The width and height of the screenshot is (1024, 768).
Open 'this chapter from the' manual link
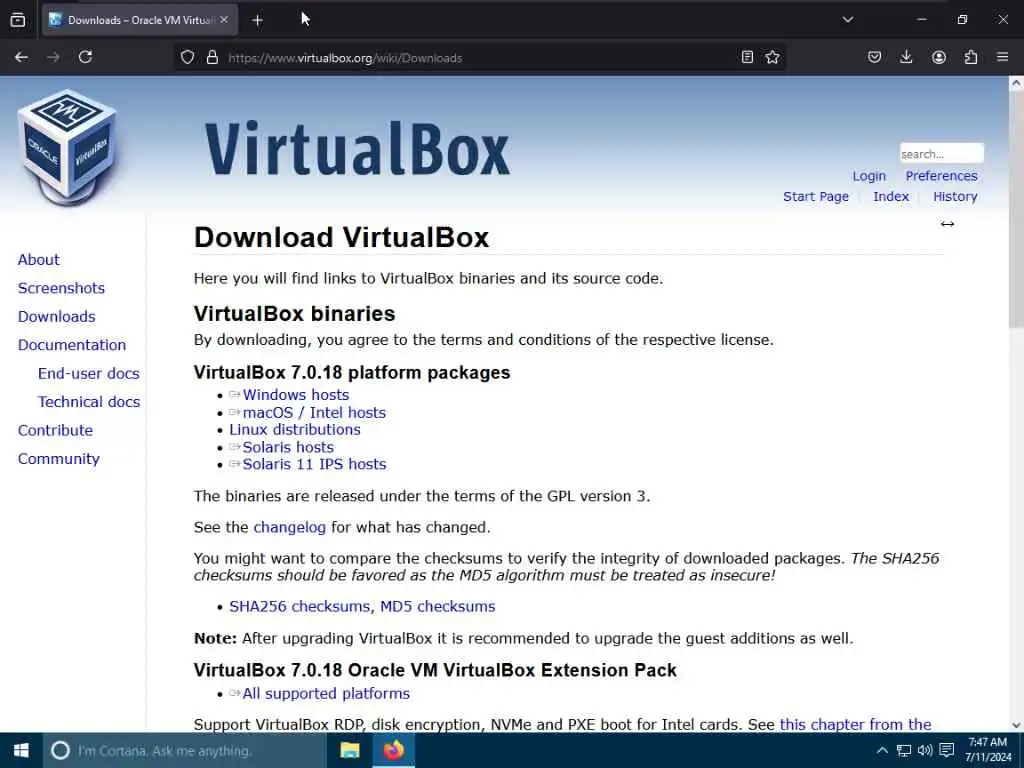[x=856, y=724]
